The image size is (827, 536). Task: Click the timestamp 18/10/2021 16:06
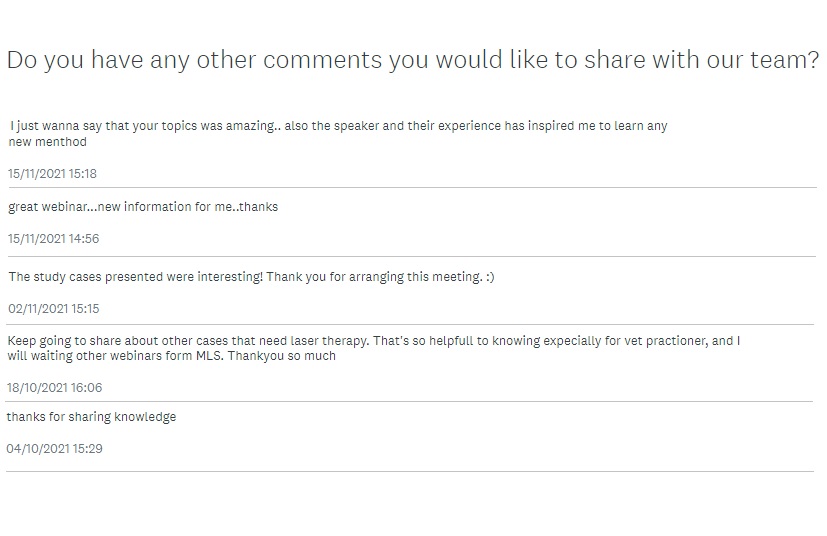pyautogui.click(x=54, y=388)
